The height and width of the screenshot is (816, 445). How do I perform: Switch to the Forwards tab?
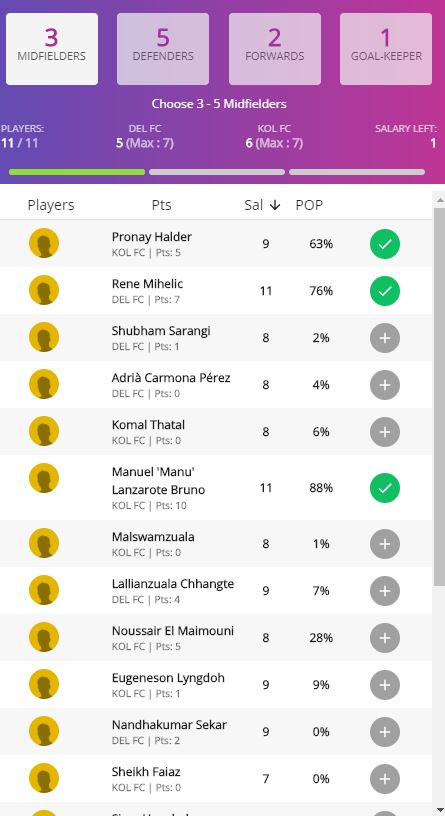[x=275, y=49]
